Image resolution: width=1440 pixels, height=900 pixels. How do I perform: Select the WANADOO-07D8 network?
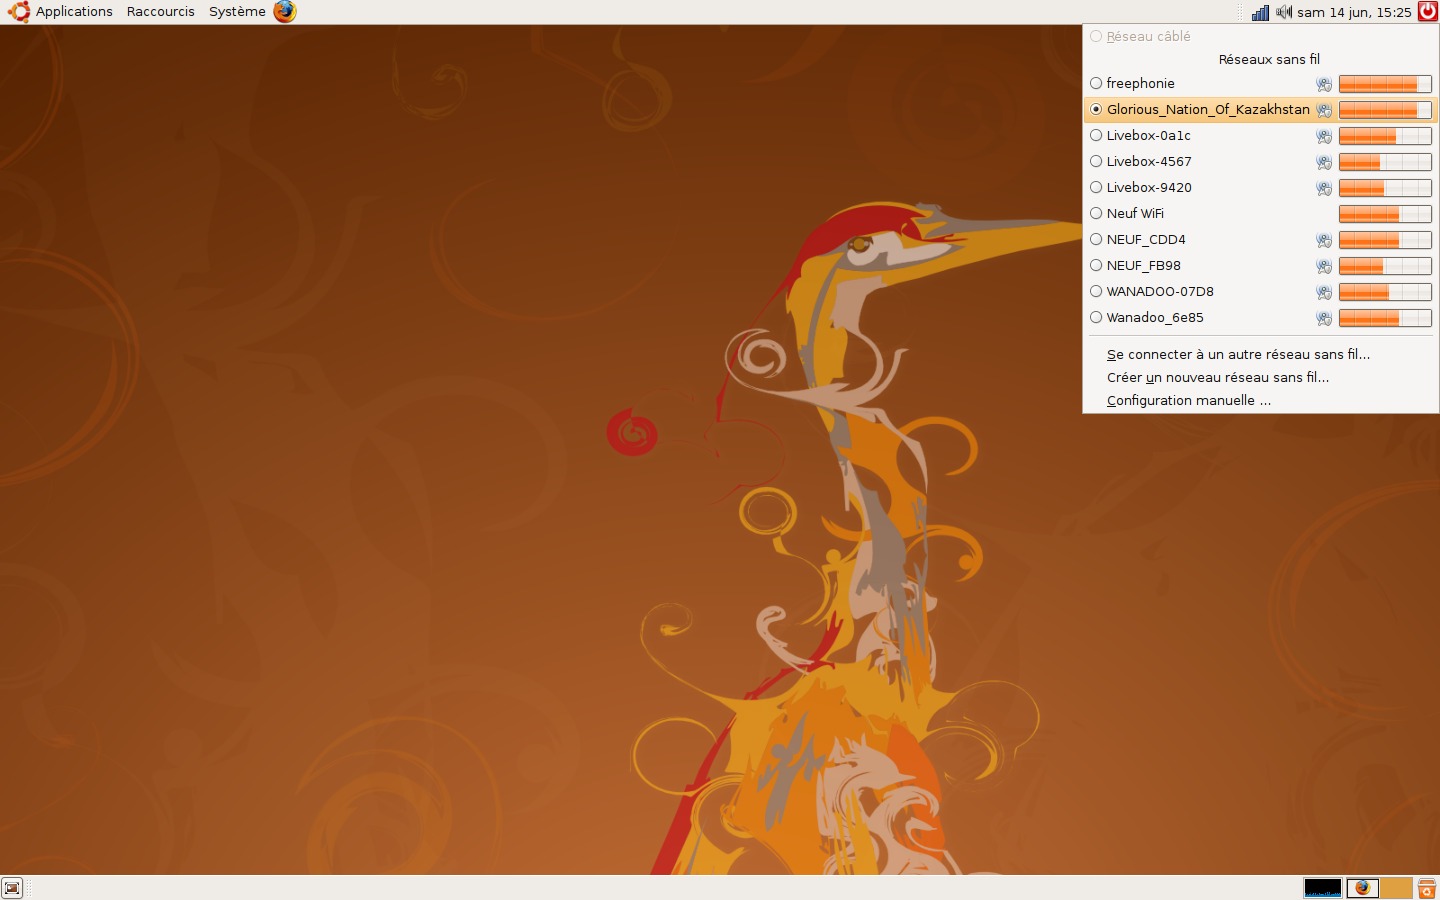tap(1261, 292)
